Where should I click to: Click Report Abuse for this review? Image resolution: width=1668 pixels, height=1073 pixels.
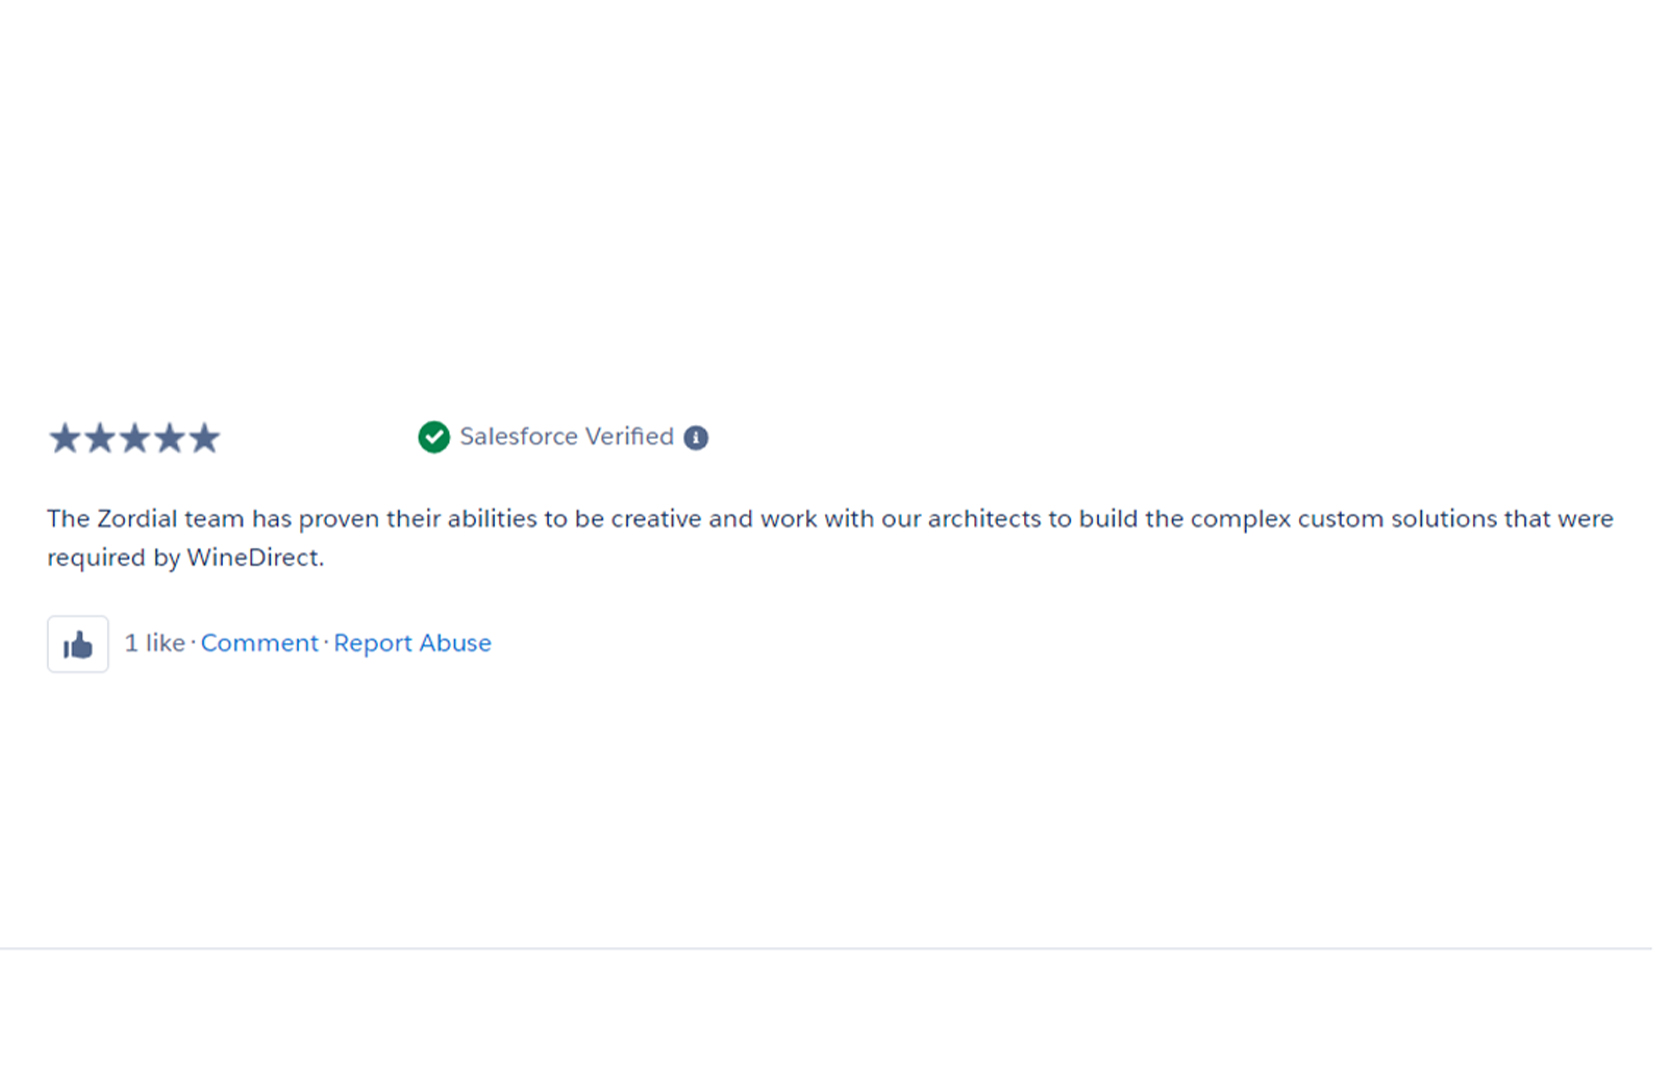[x=412, y=643]
